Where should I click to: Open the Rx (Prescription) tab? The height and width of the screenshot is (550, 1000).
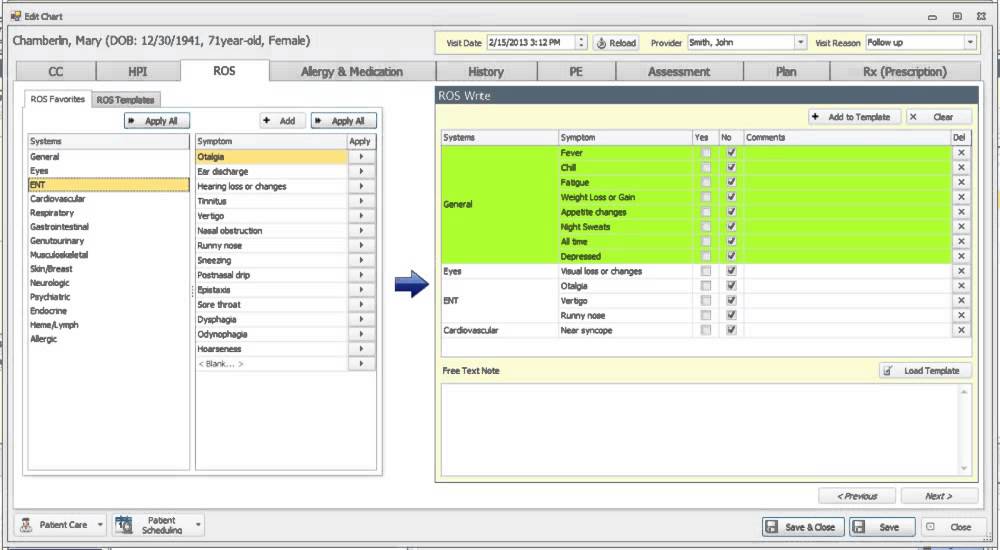pos(904,71)
